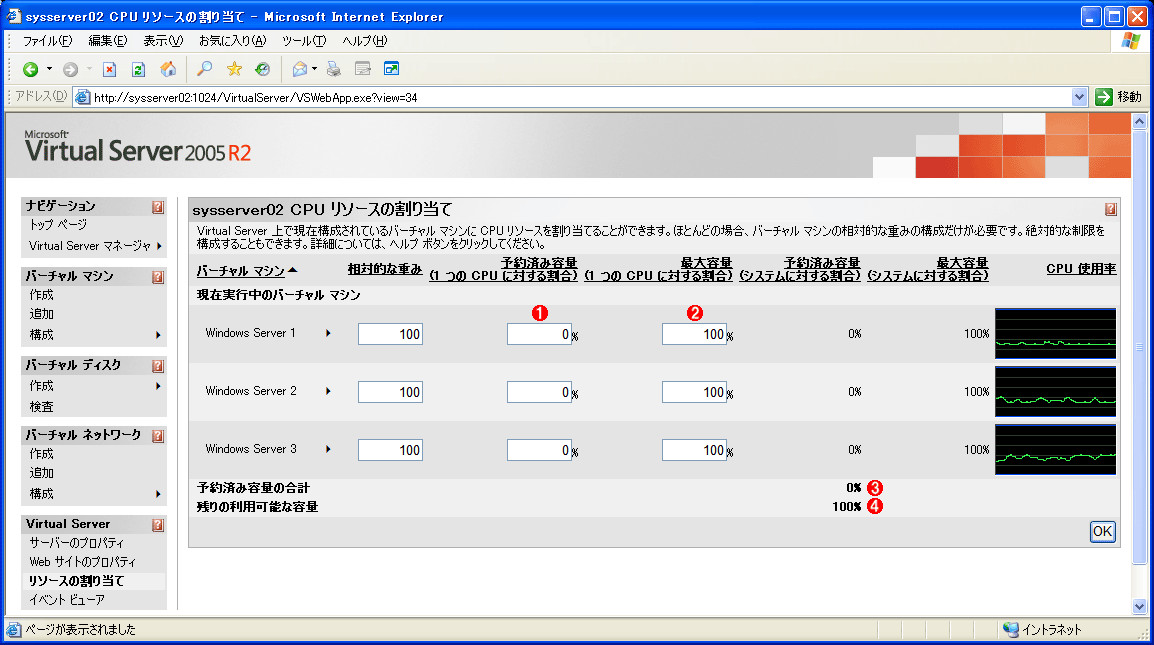Refresh the page using the Refresh icon
1154x645 pixels.
[138, 69]
